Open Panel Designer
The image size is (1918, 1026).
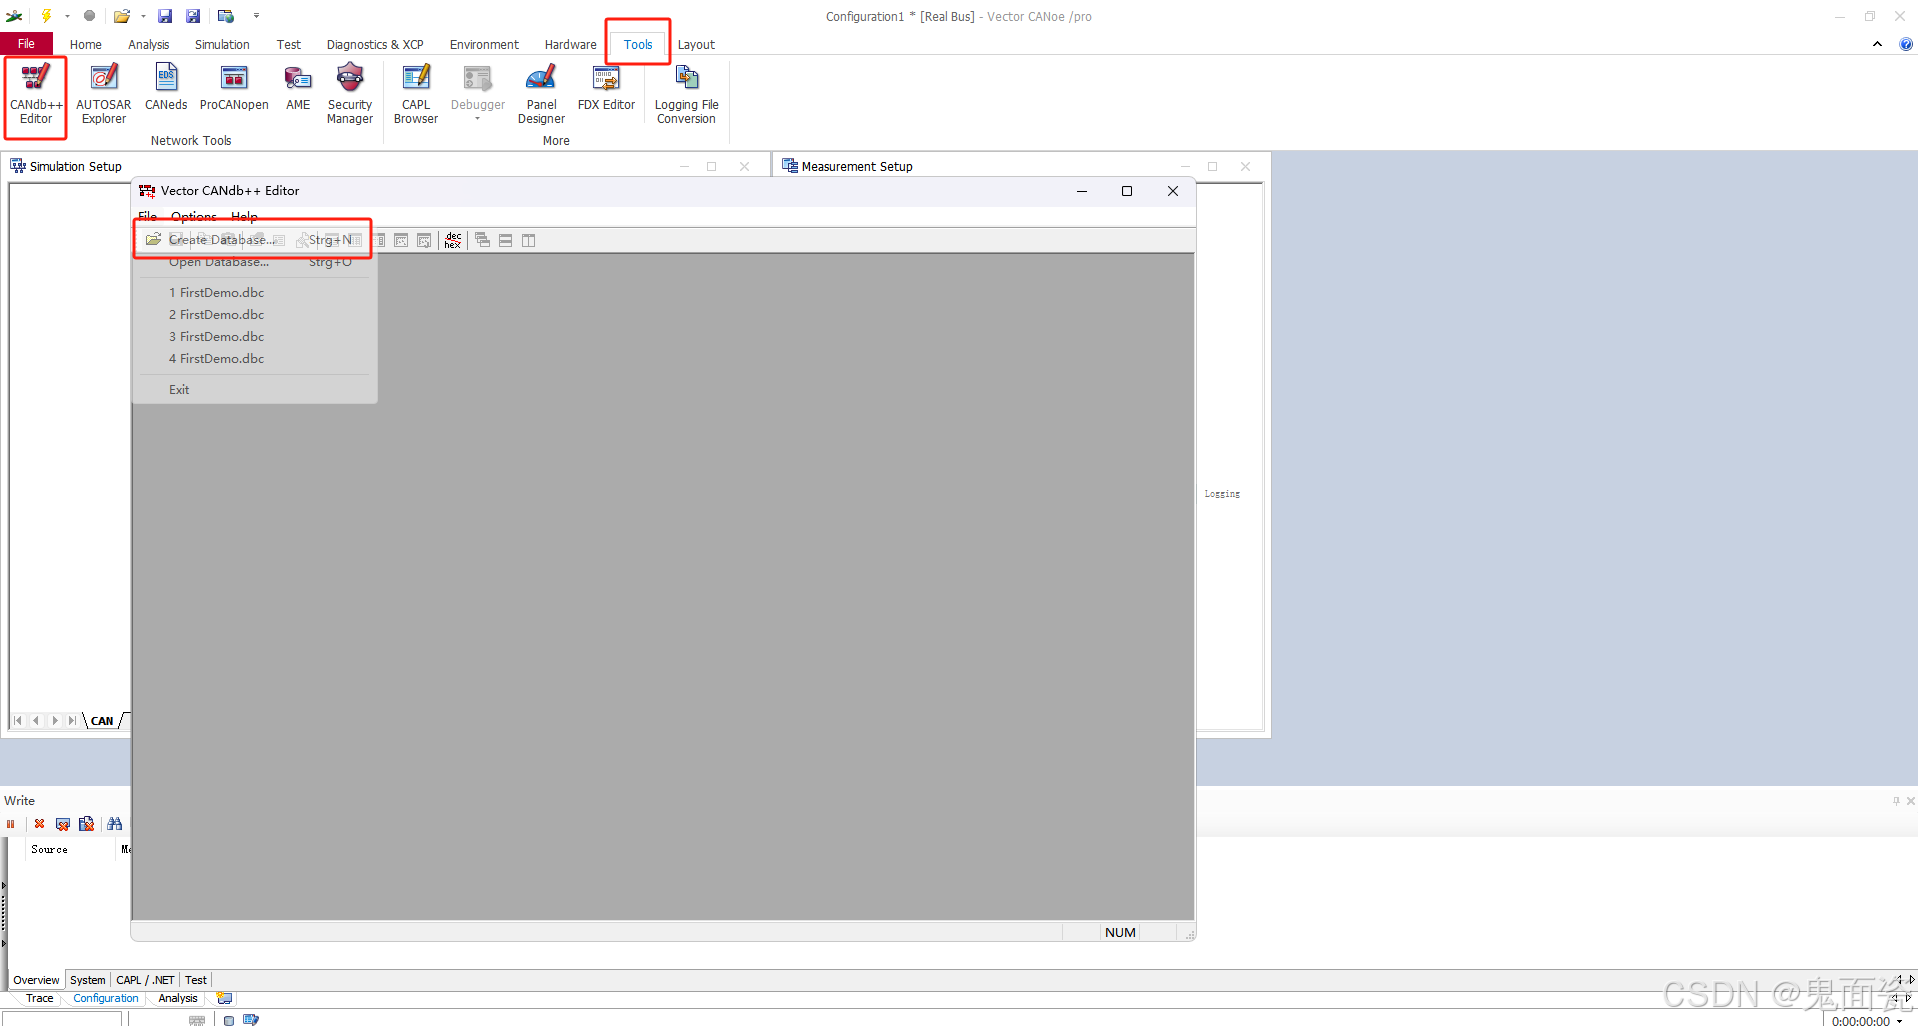pos(541,95)
